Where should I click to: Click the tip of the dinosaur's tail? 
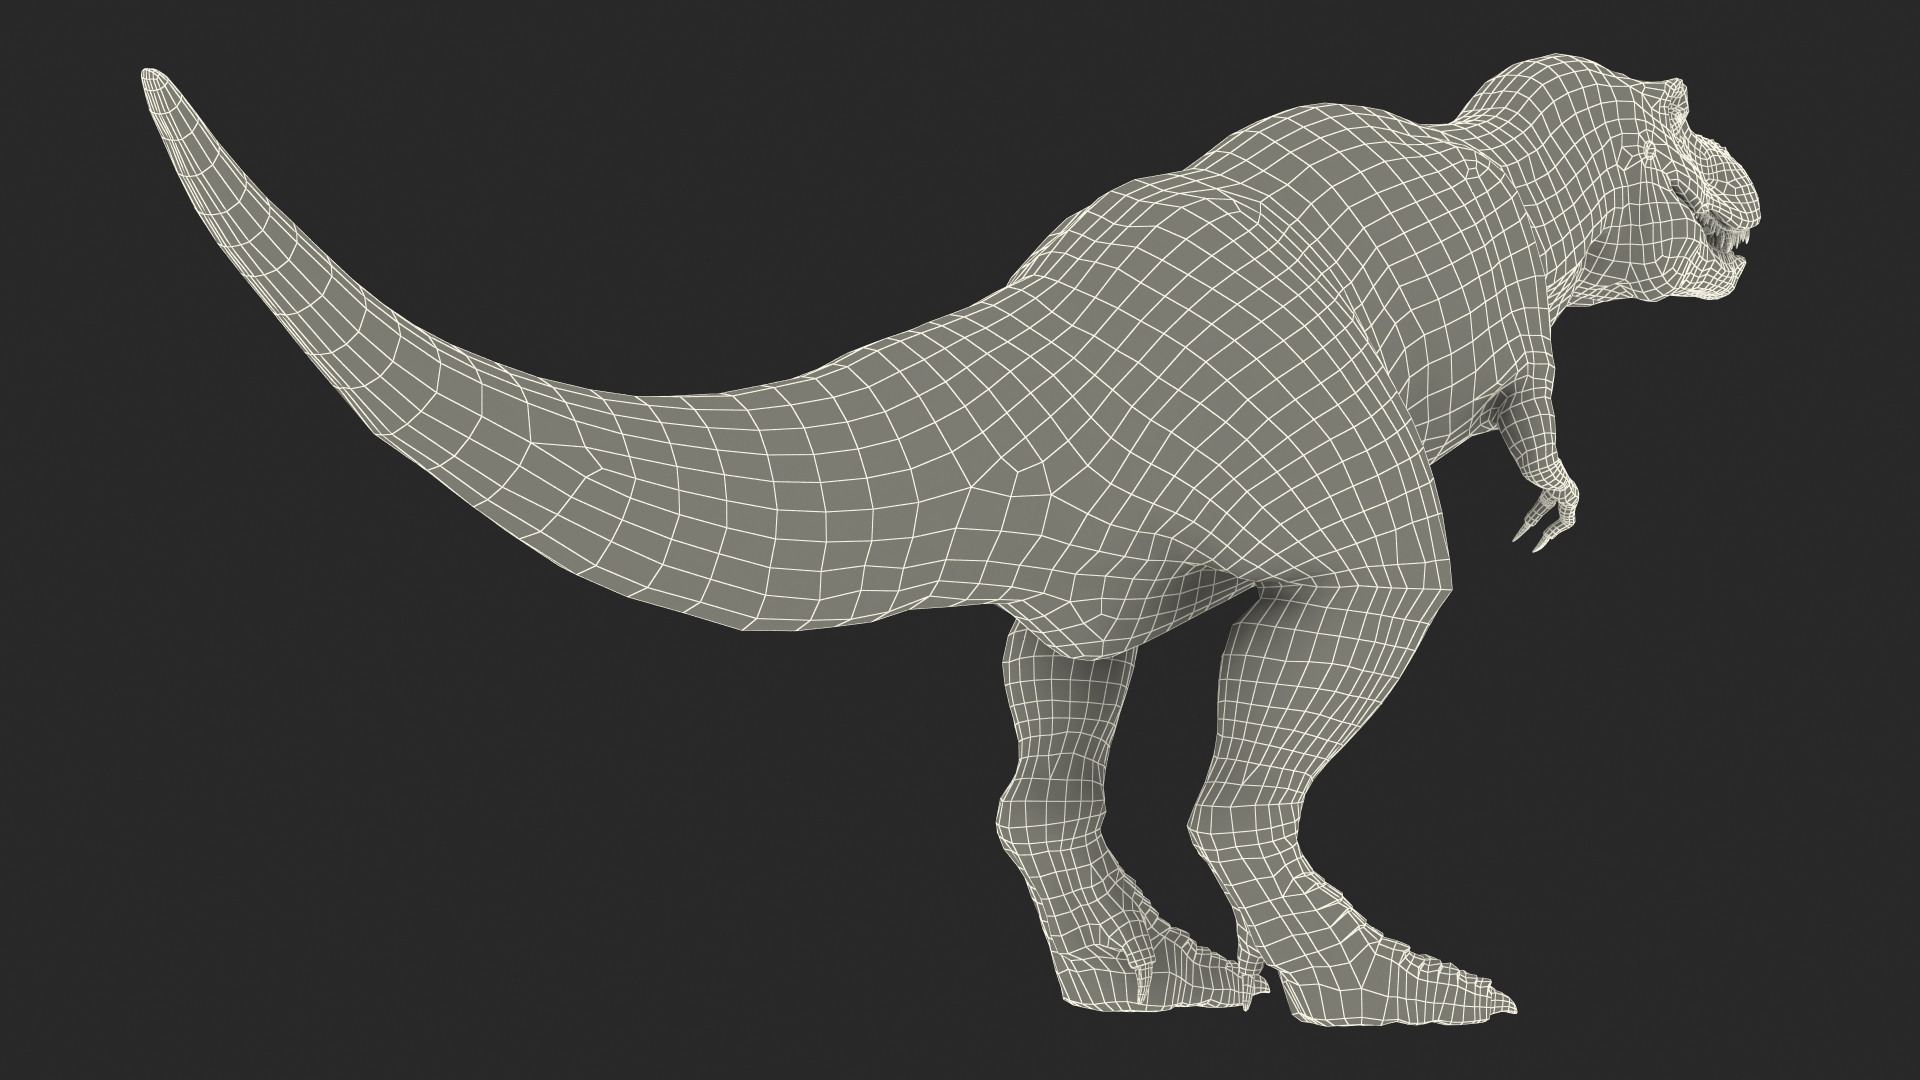point(152,76)
